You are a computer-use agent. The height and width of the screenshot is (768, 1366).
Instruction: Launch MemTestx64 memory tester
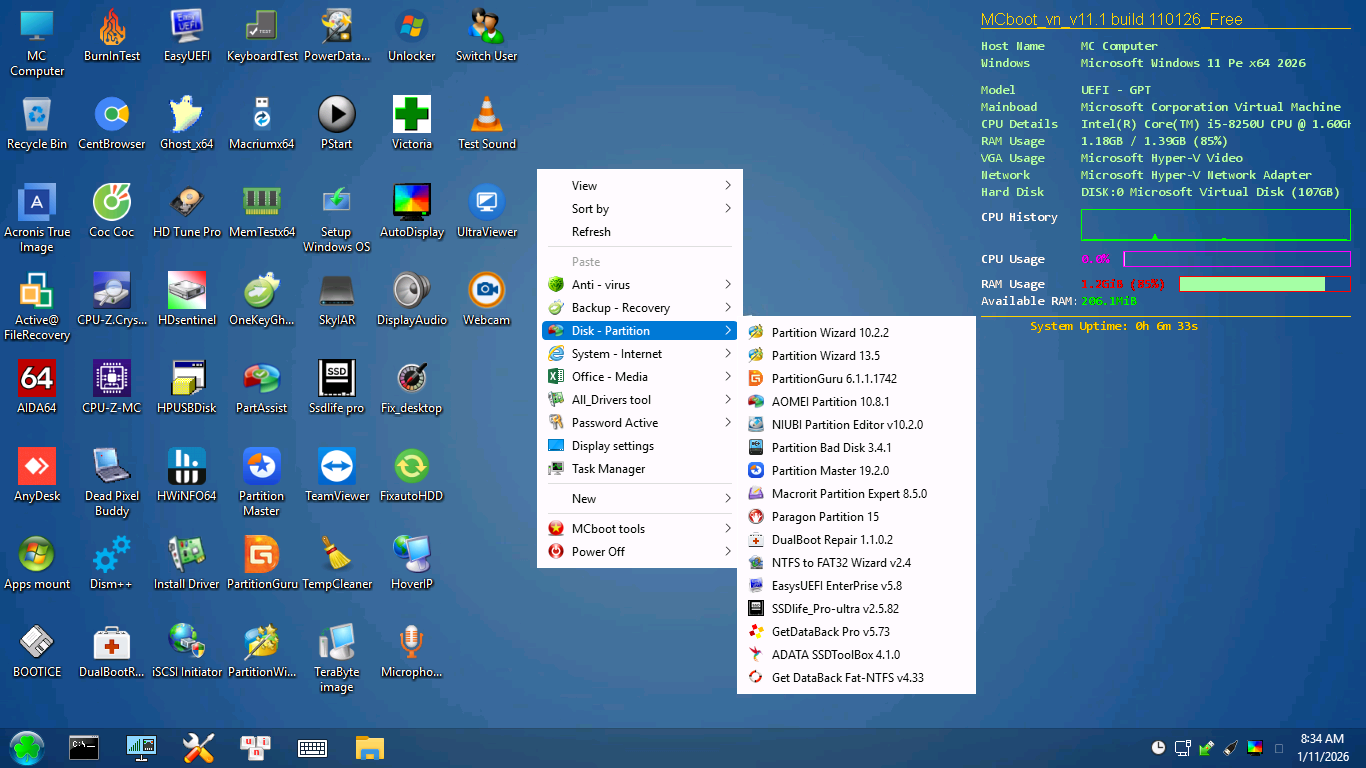pos(261,201)
